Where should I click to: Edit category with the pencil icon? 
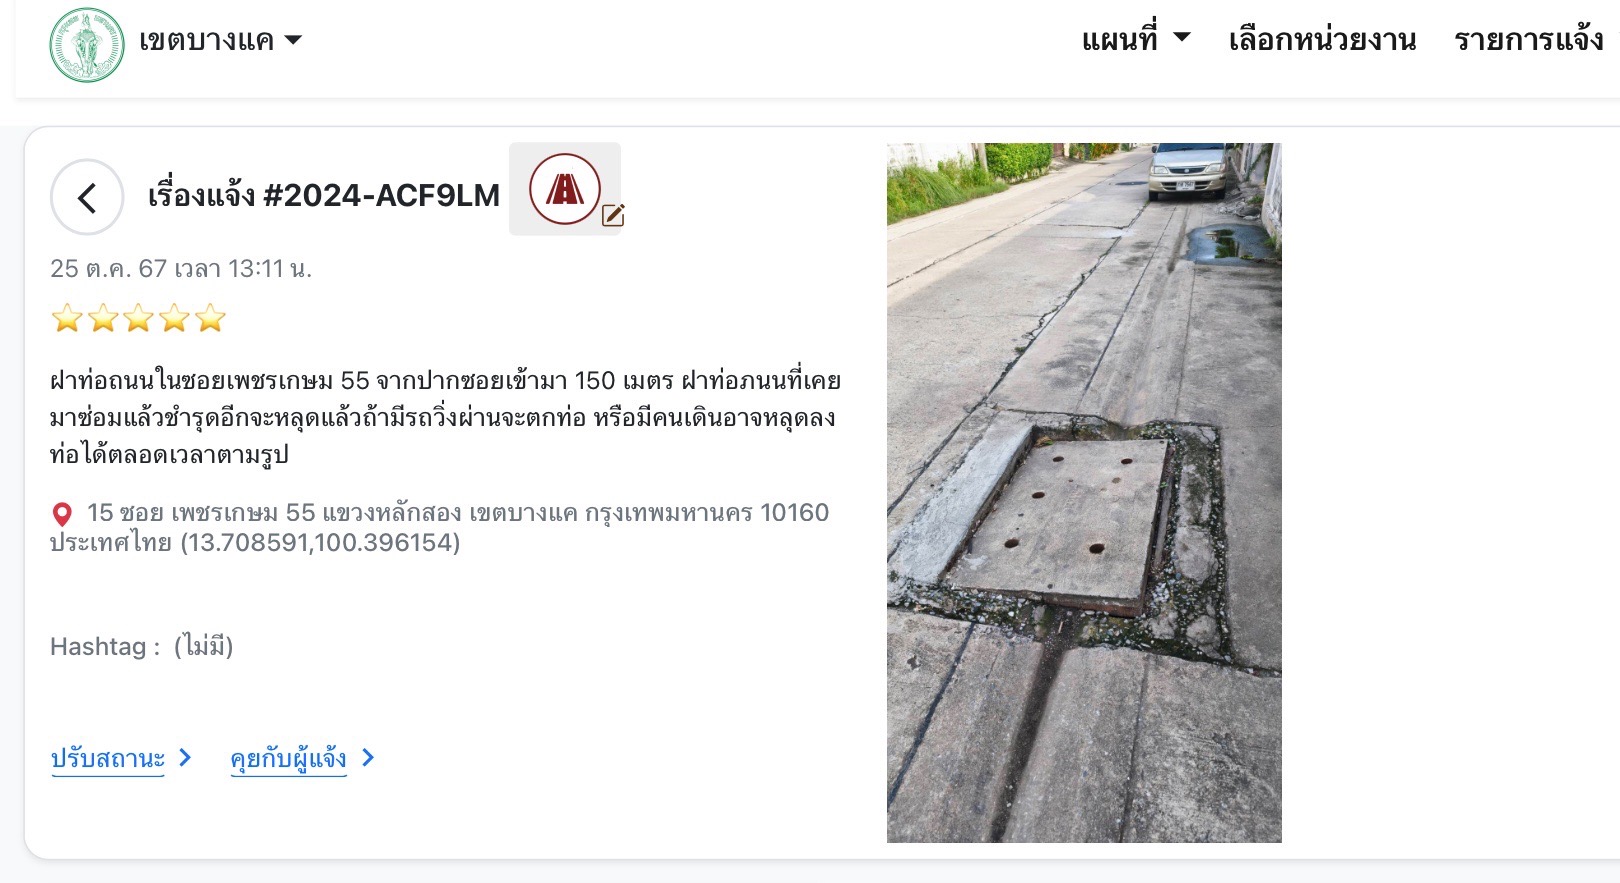[613, 215]
